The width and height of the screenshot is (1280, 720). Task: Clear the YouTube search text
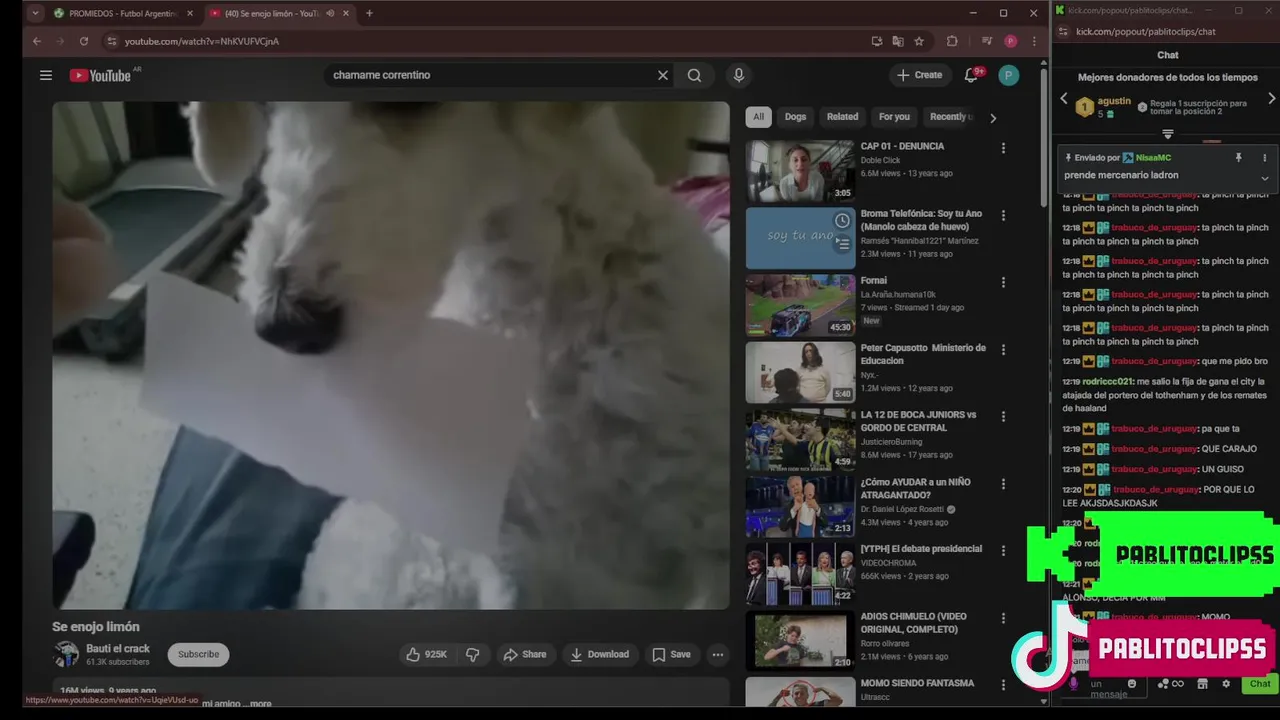point(662,75)
